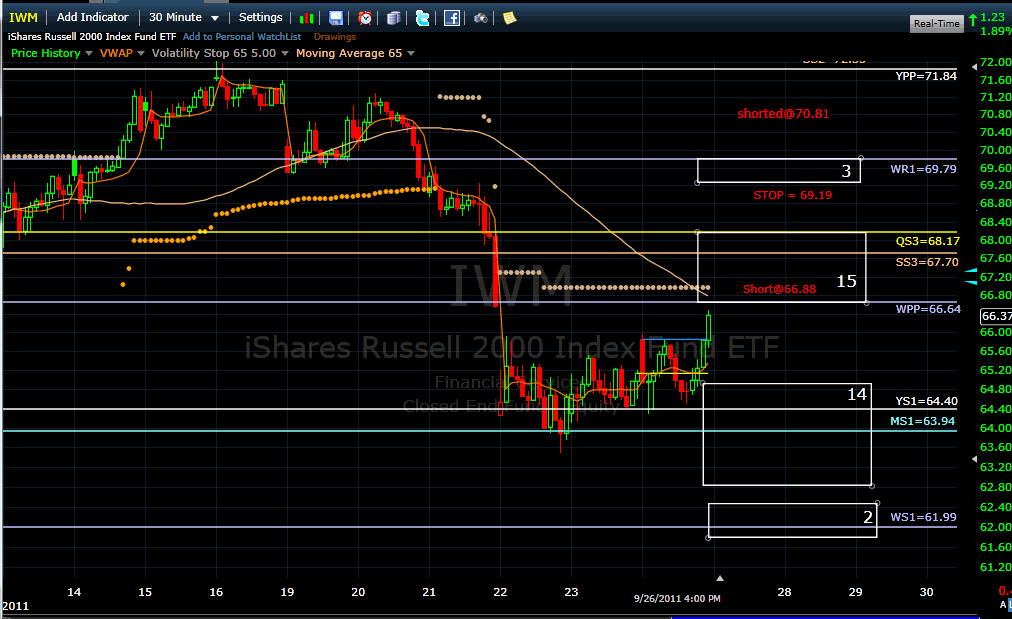
Task: Click the floppy disk save icon
Action: pyautogui.click(x=336, y=18)
